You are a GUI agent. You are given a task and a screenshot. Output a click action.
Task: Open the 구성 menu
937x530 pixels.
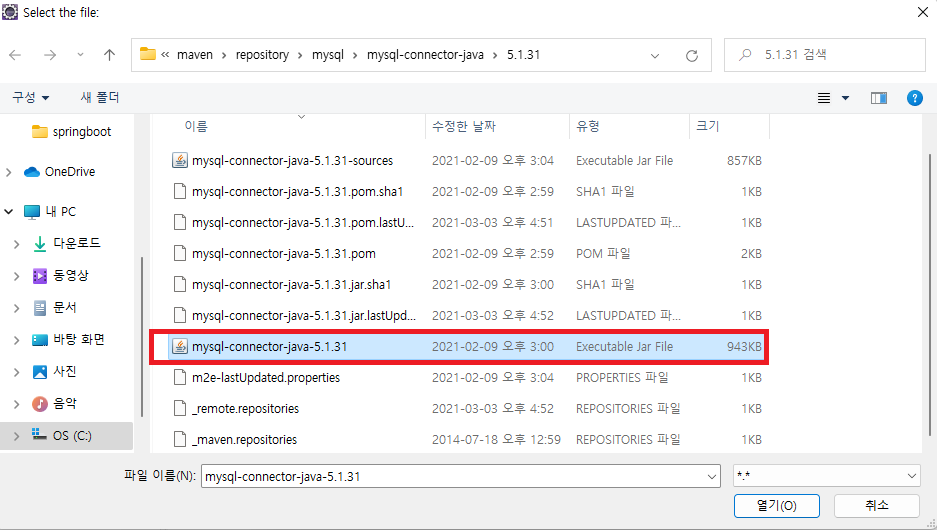(31, 97)
